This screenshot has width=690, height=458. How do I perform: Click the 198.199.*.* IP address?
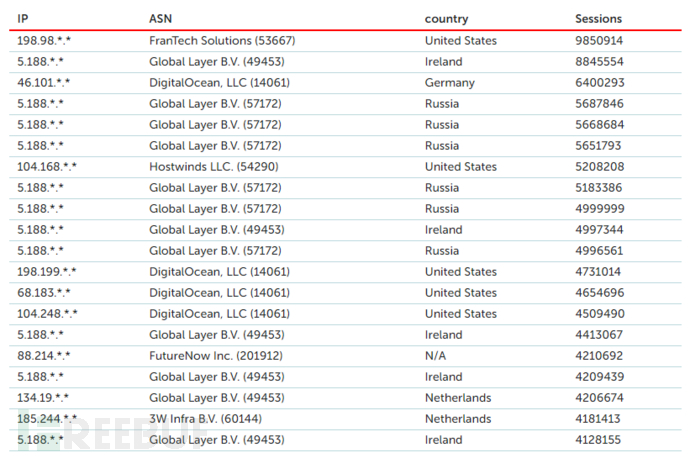point(47,272)
